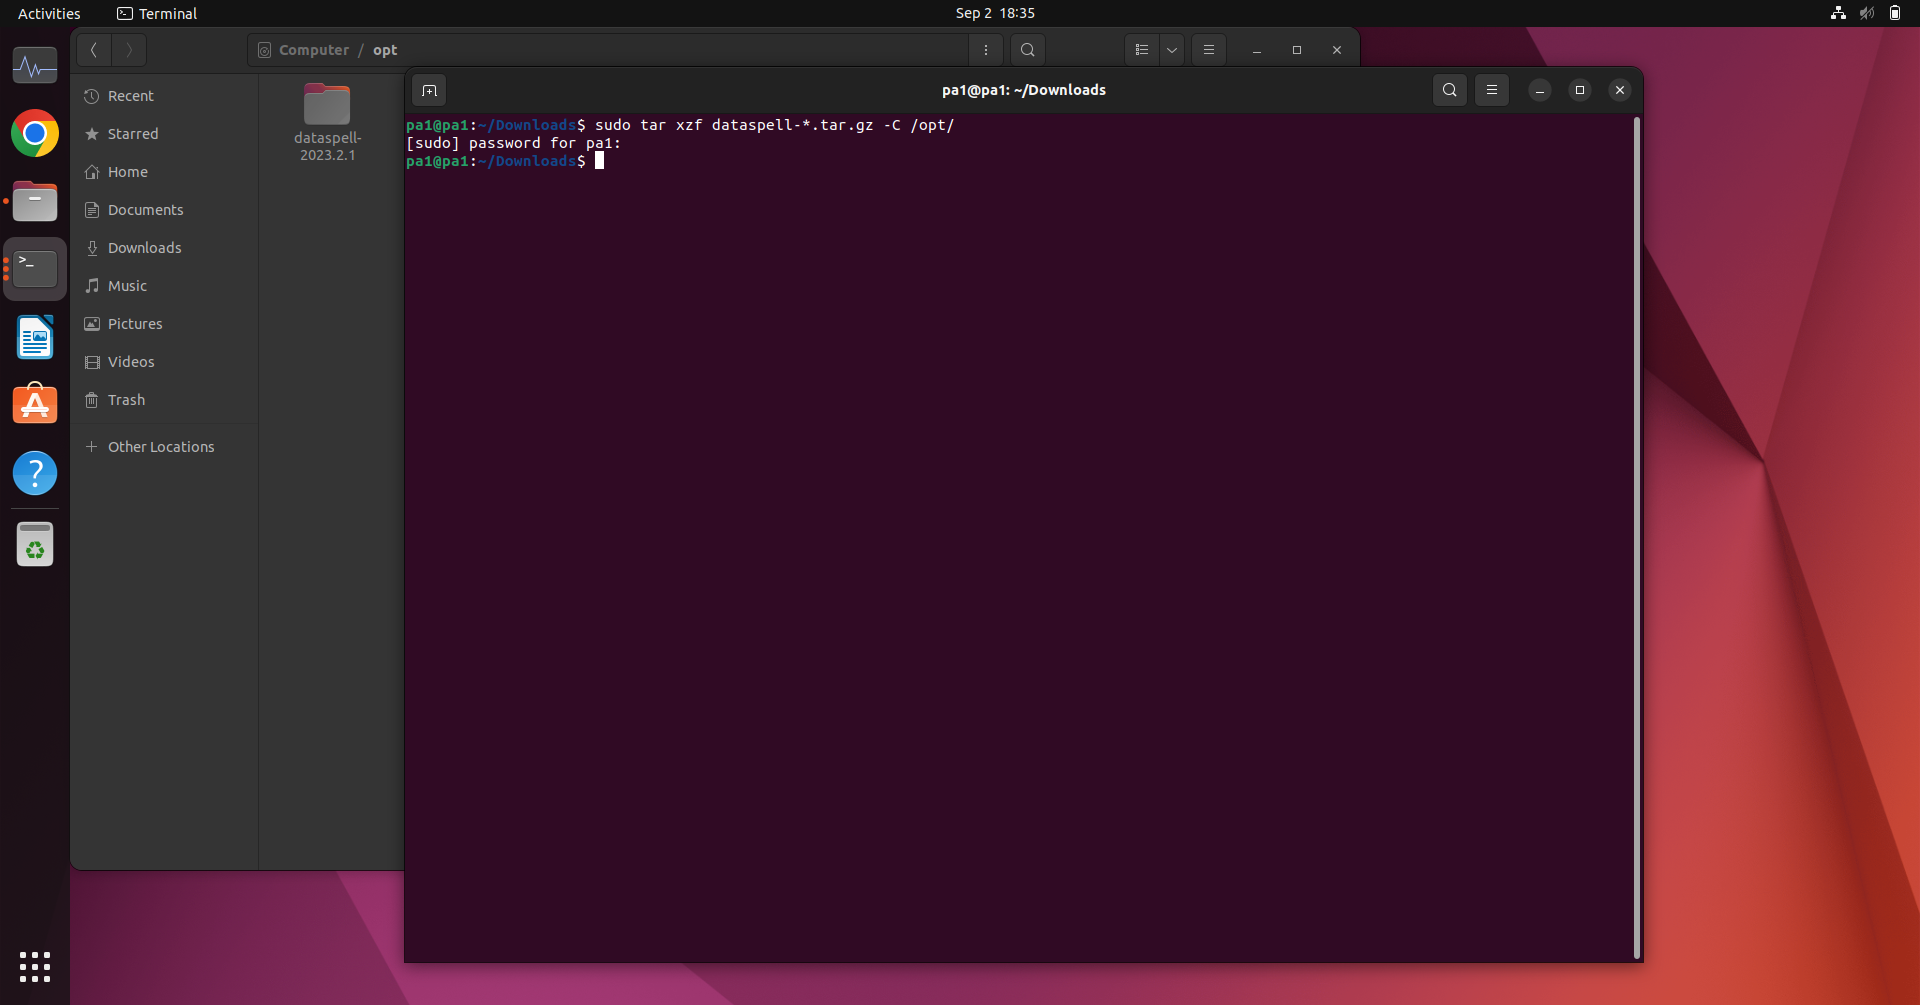Search within the Terminal window
The height and width of the screenshot is (1005, 1920).
1449,90
